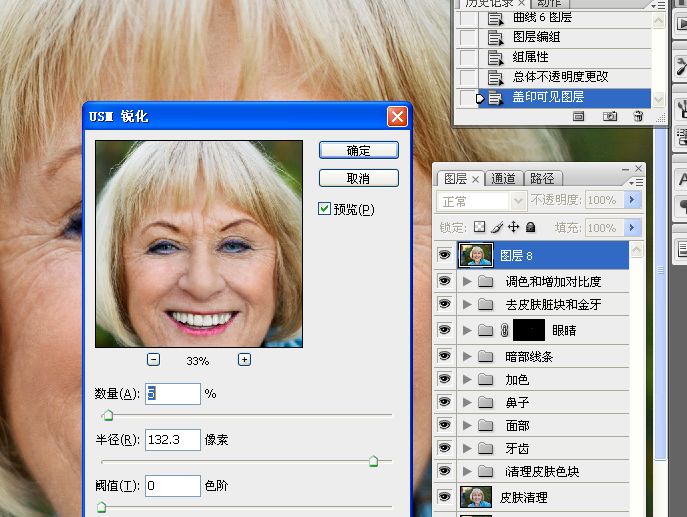The width and height of the screenshot is (687, 517).
Task: Hide the 加色 group eye icon
Action: [444, 379]
